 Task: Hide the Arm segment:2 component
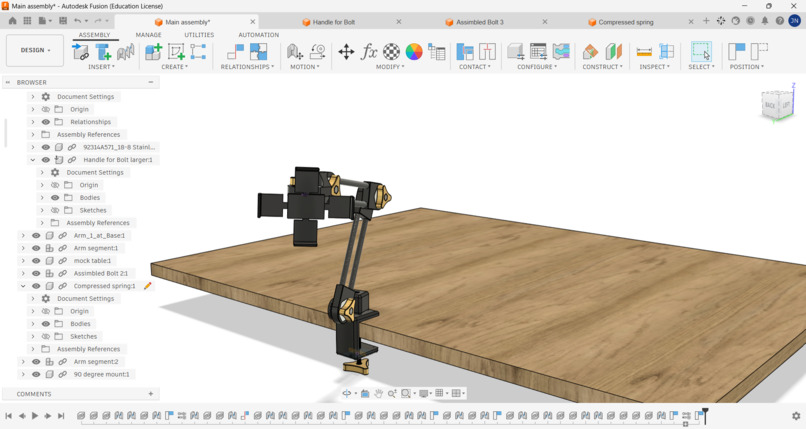tap(36, 362)
